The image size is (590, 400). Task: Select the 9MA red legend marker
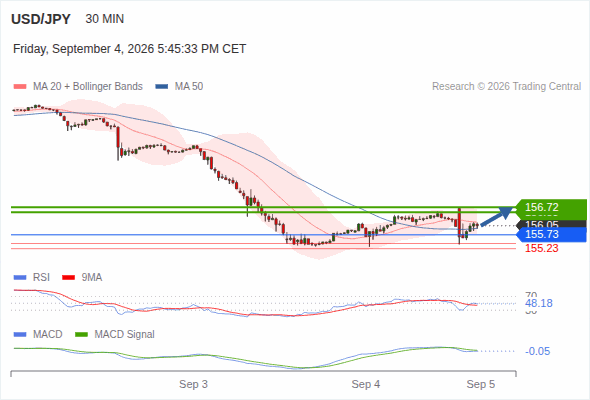point(68,278)
